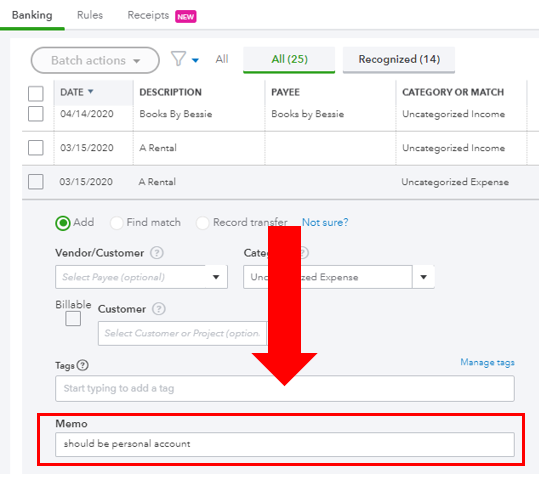Open the Batch actions dropdown
The width and height of the screenshot is (539, 490).
[x=95, y=61]
